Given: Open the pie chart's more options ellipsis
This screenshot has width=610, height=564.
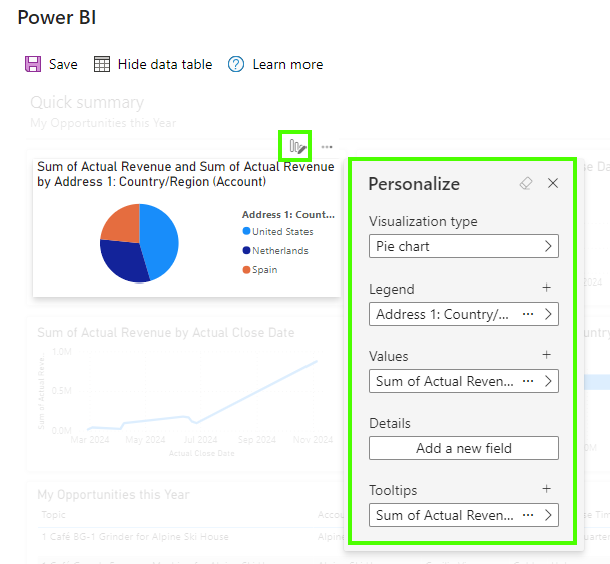Looking at the screenshot, I should coord(327,147).
